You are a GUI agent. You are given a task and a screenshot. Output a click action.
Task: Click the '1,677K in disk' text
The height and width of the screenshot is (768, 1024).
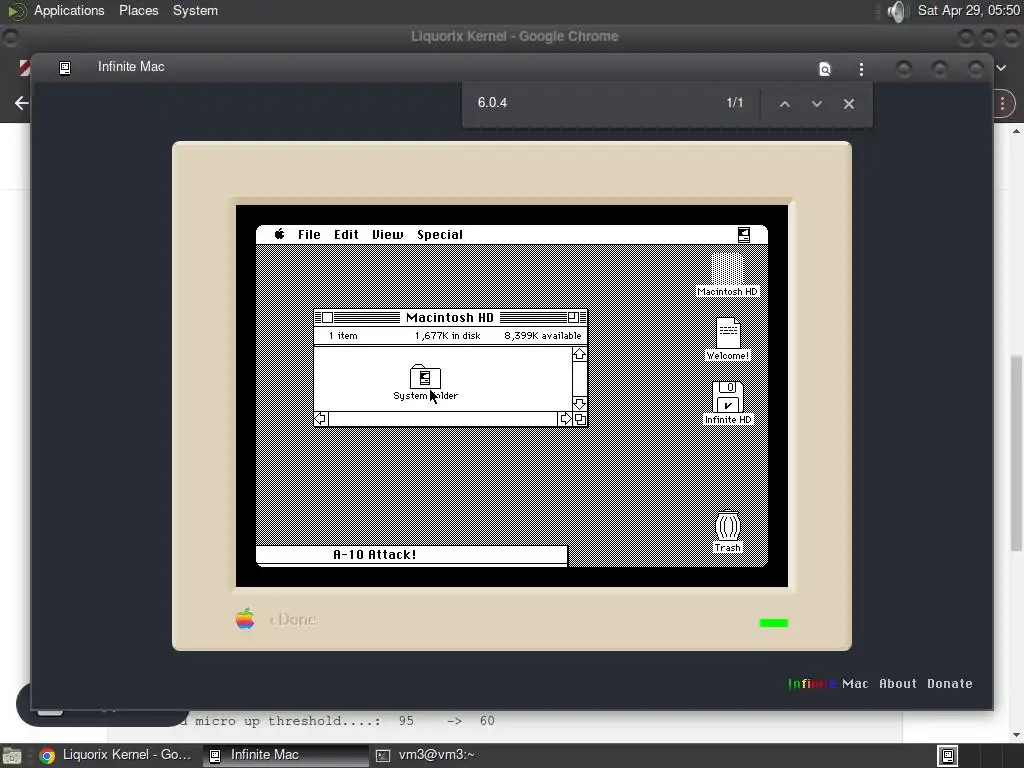click(447, 336)
